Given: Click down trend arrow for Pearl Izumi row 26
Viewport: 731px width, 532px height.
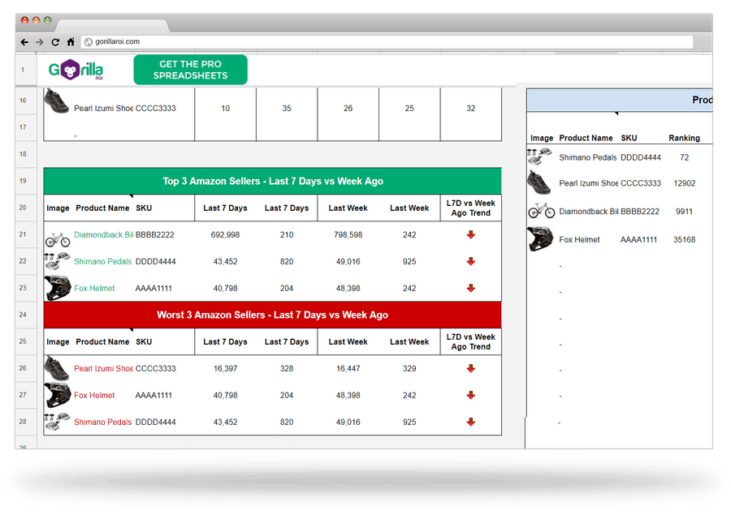Looking at the screenshot, I should pyautogui.click(x=471, y=368).
